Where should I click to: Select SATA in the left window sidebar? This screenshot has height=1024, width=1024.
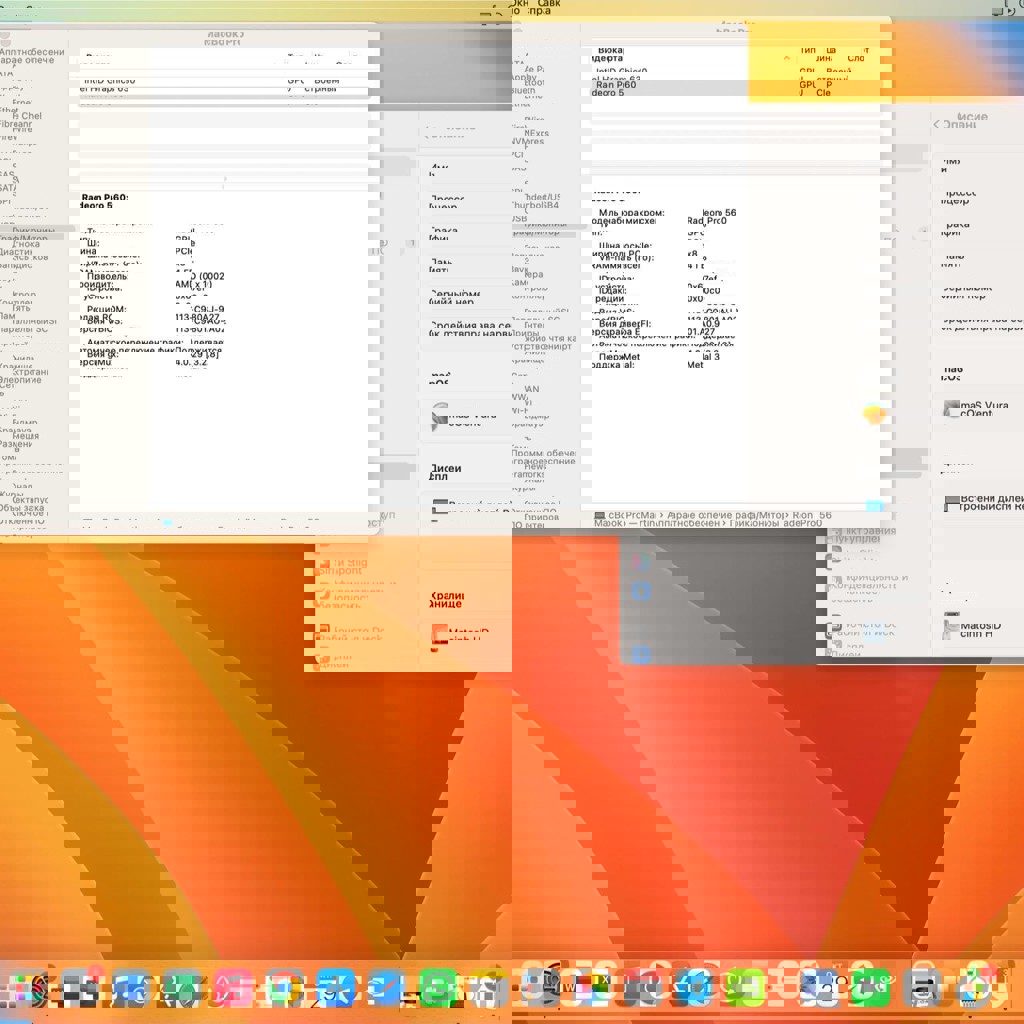pyautogui.click(x=8, y=187)
